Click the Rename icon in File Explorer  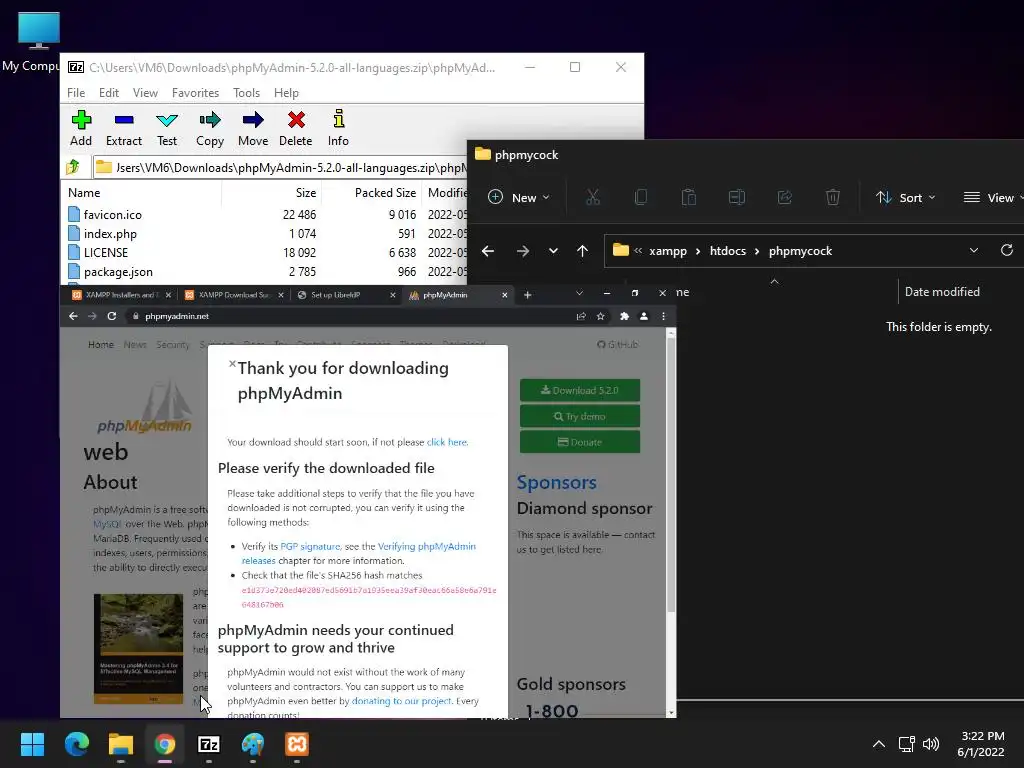point(737,197)
